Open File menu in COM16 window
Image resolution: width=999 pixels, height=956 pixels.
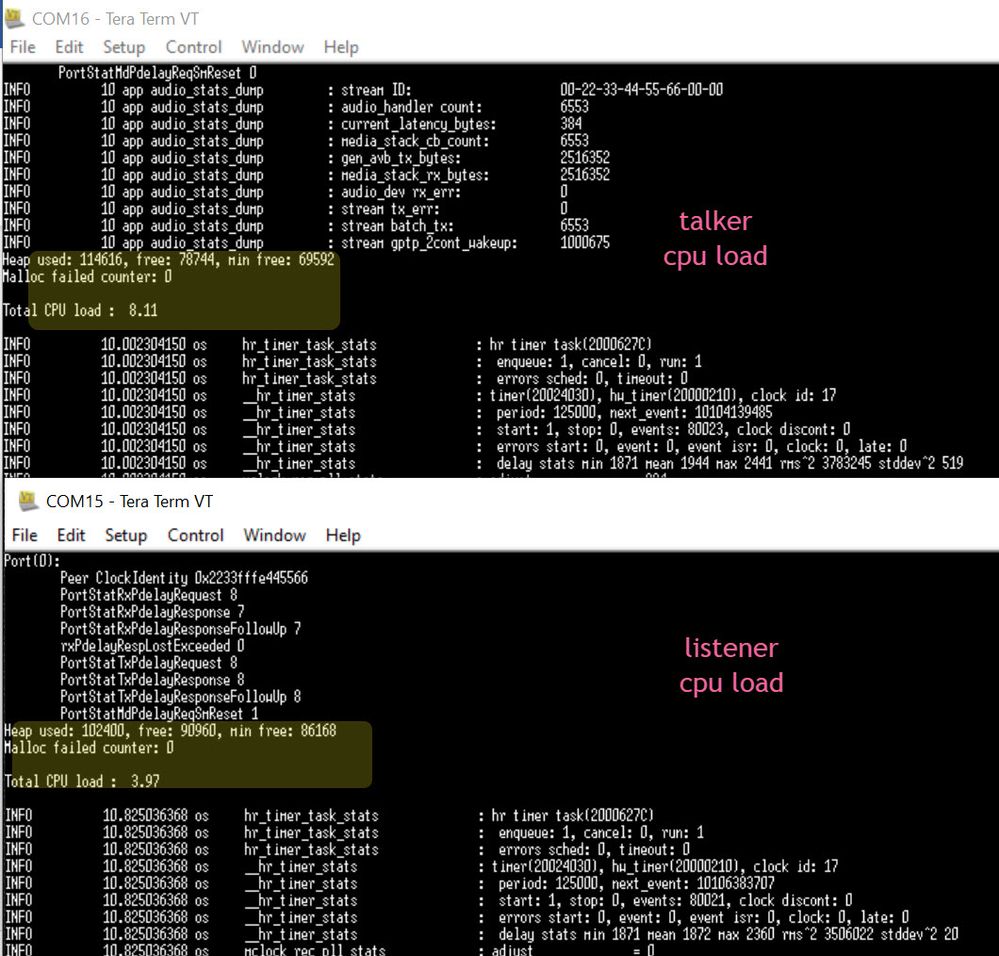click(23, 47)
